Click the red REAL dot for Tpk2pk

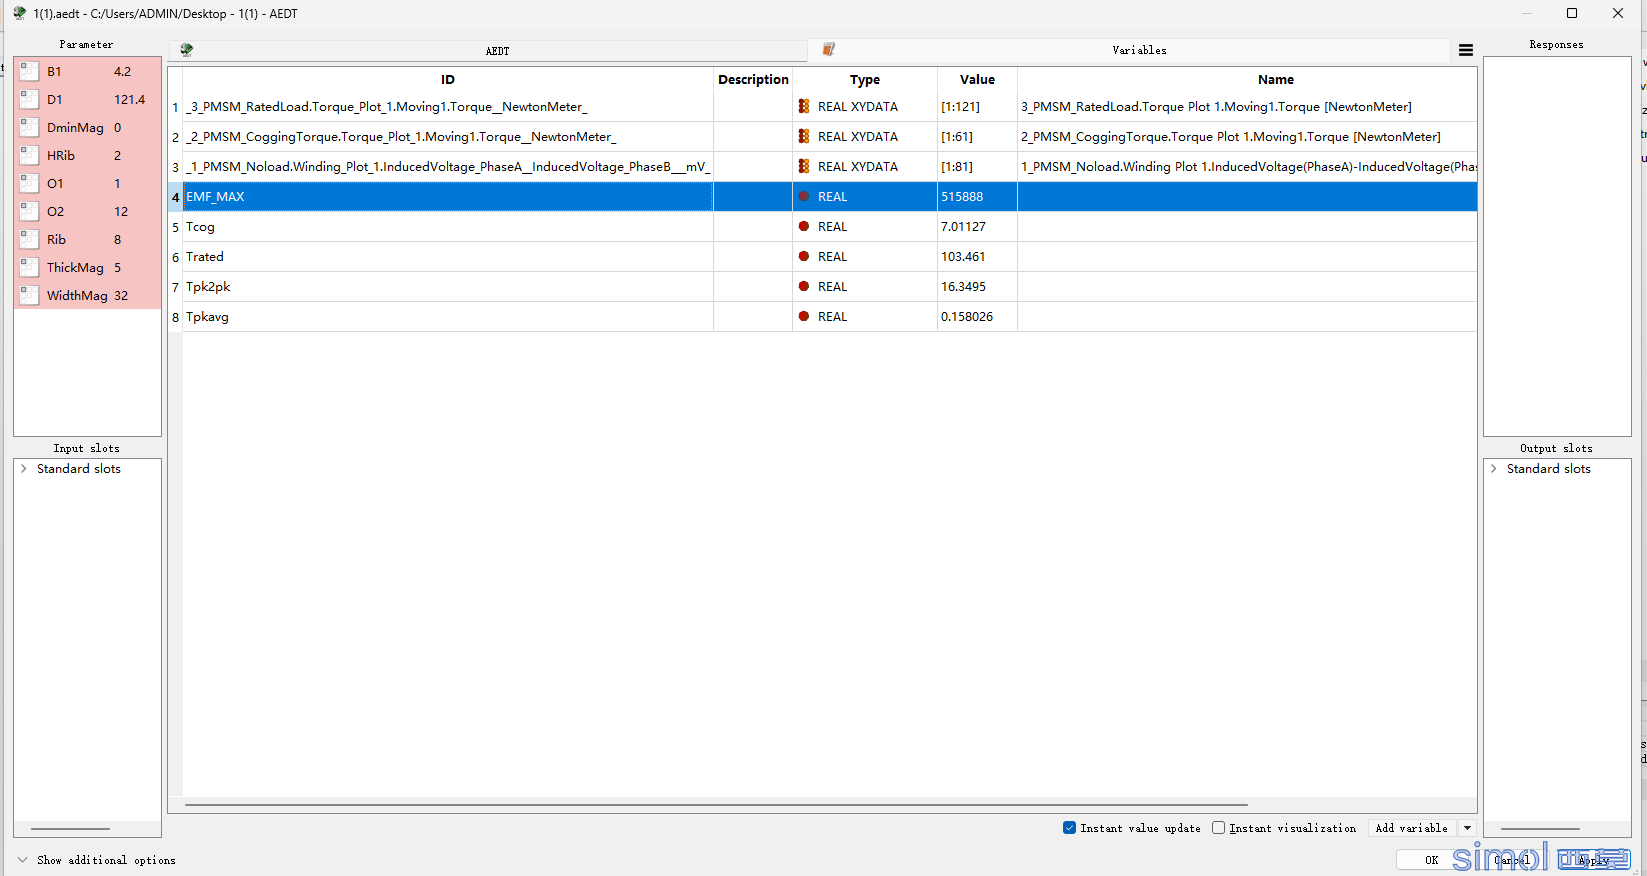pos(804,286)
